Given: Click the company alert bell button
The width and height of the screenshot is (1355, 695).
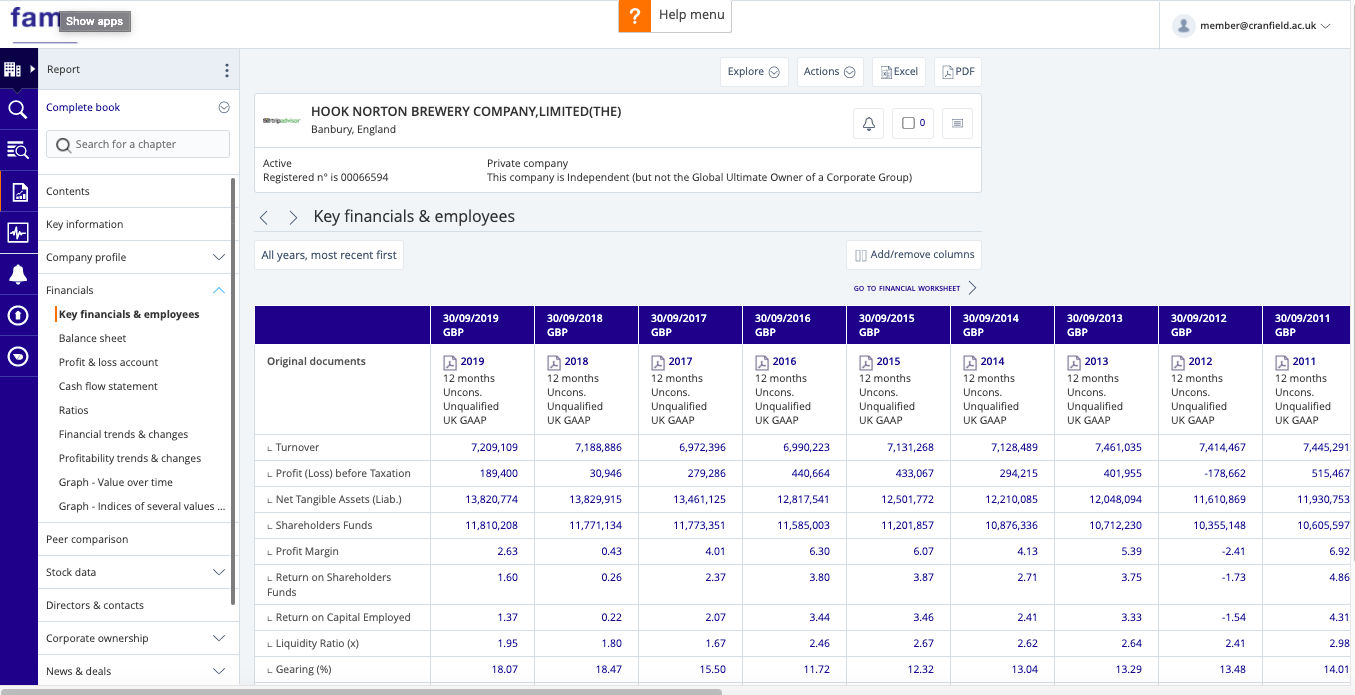Looking at the screenshot, I should [x=868, y=123].
